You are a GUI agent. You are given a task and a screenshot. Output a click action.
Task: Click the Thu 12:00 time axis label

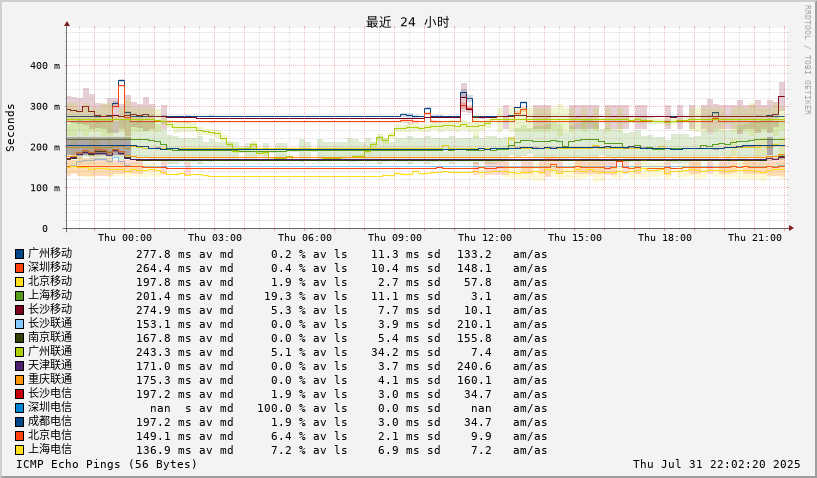[485, 238]
